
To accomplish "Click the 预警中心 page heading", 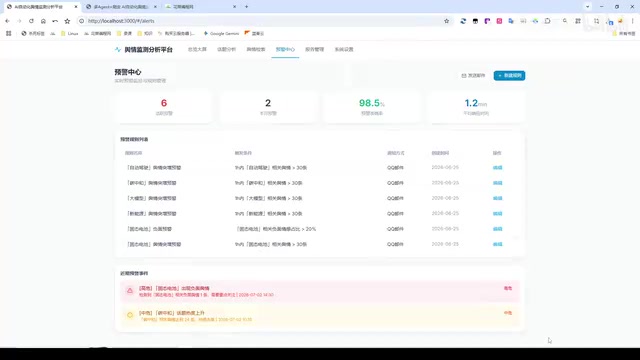I will [128, 72].
